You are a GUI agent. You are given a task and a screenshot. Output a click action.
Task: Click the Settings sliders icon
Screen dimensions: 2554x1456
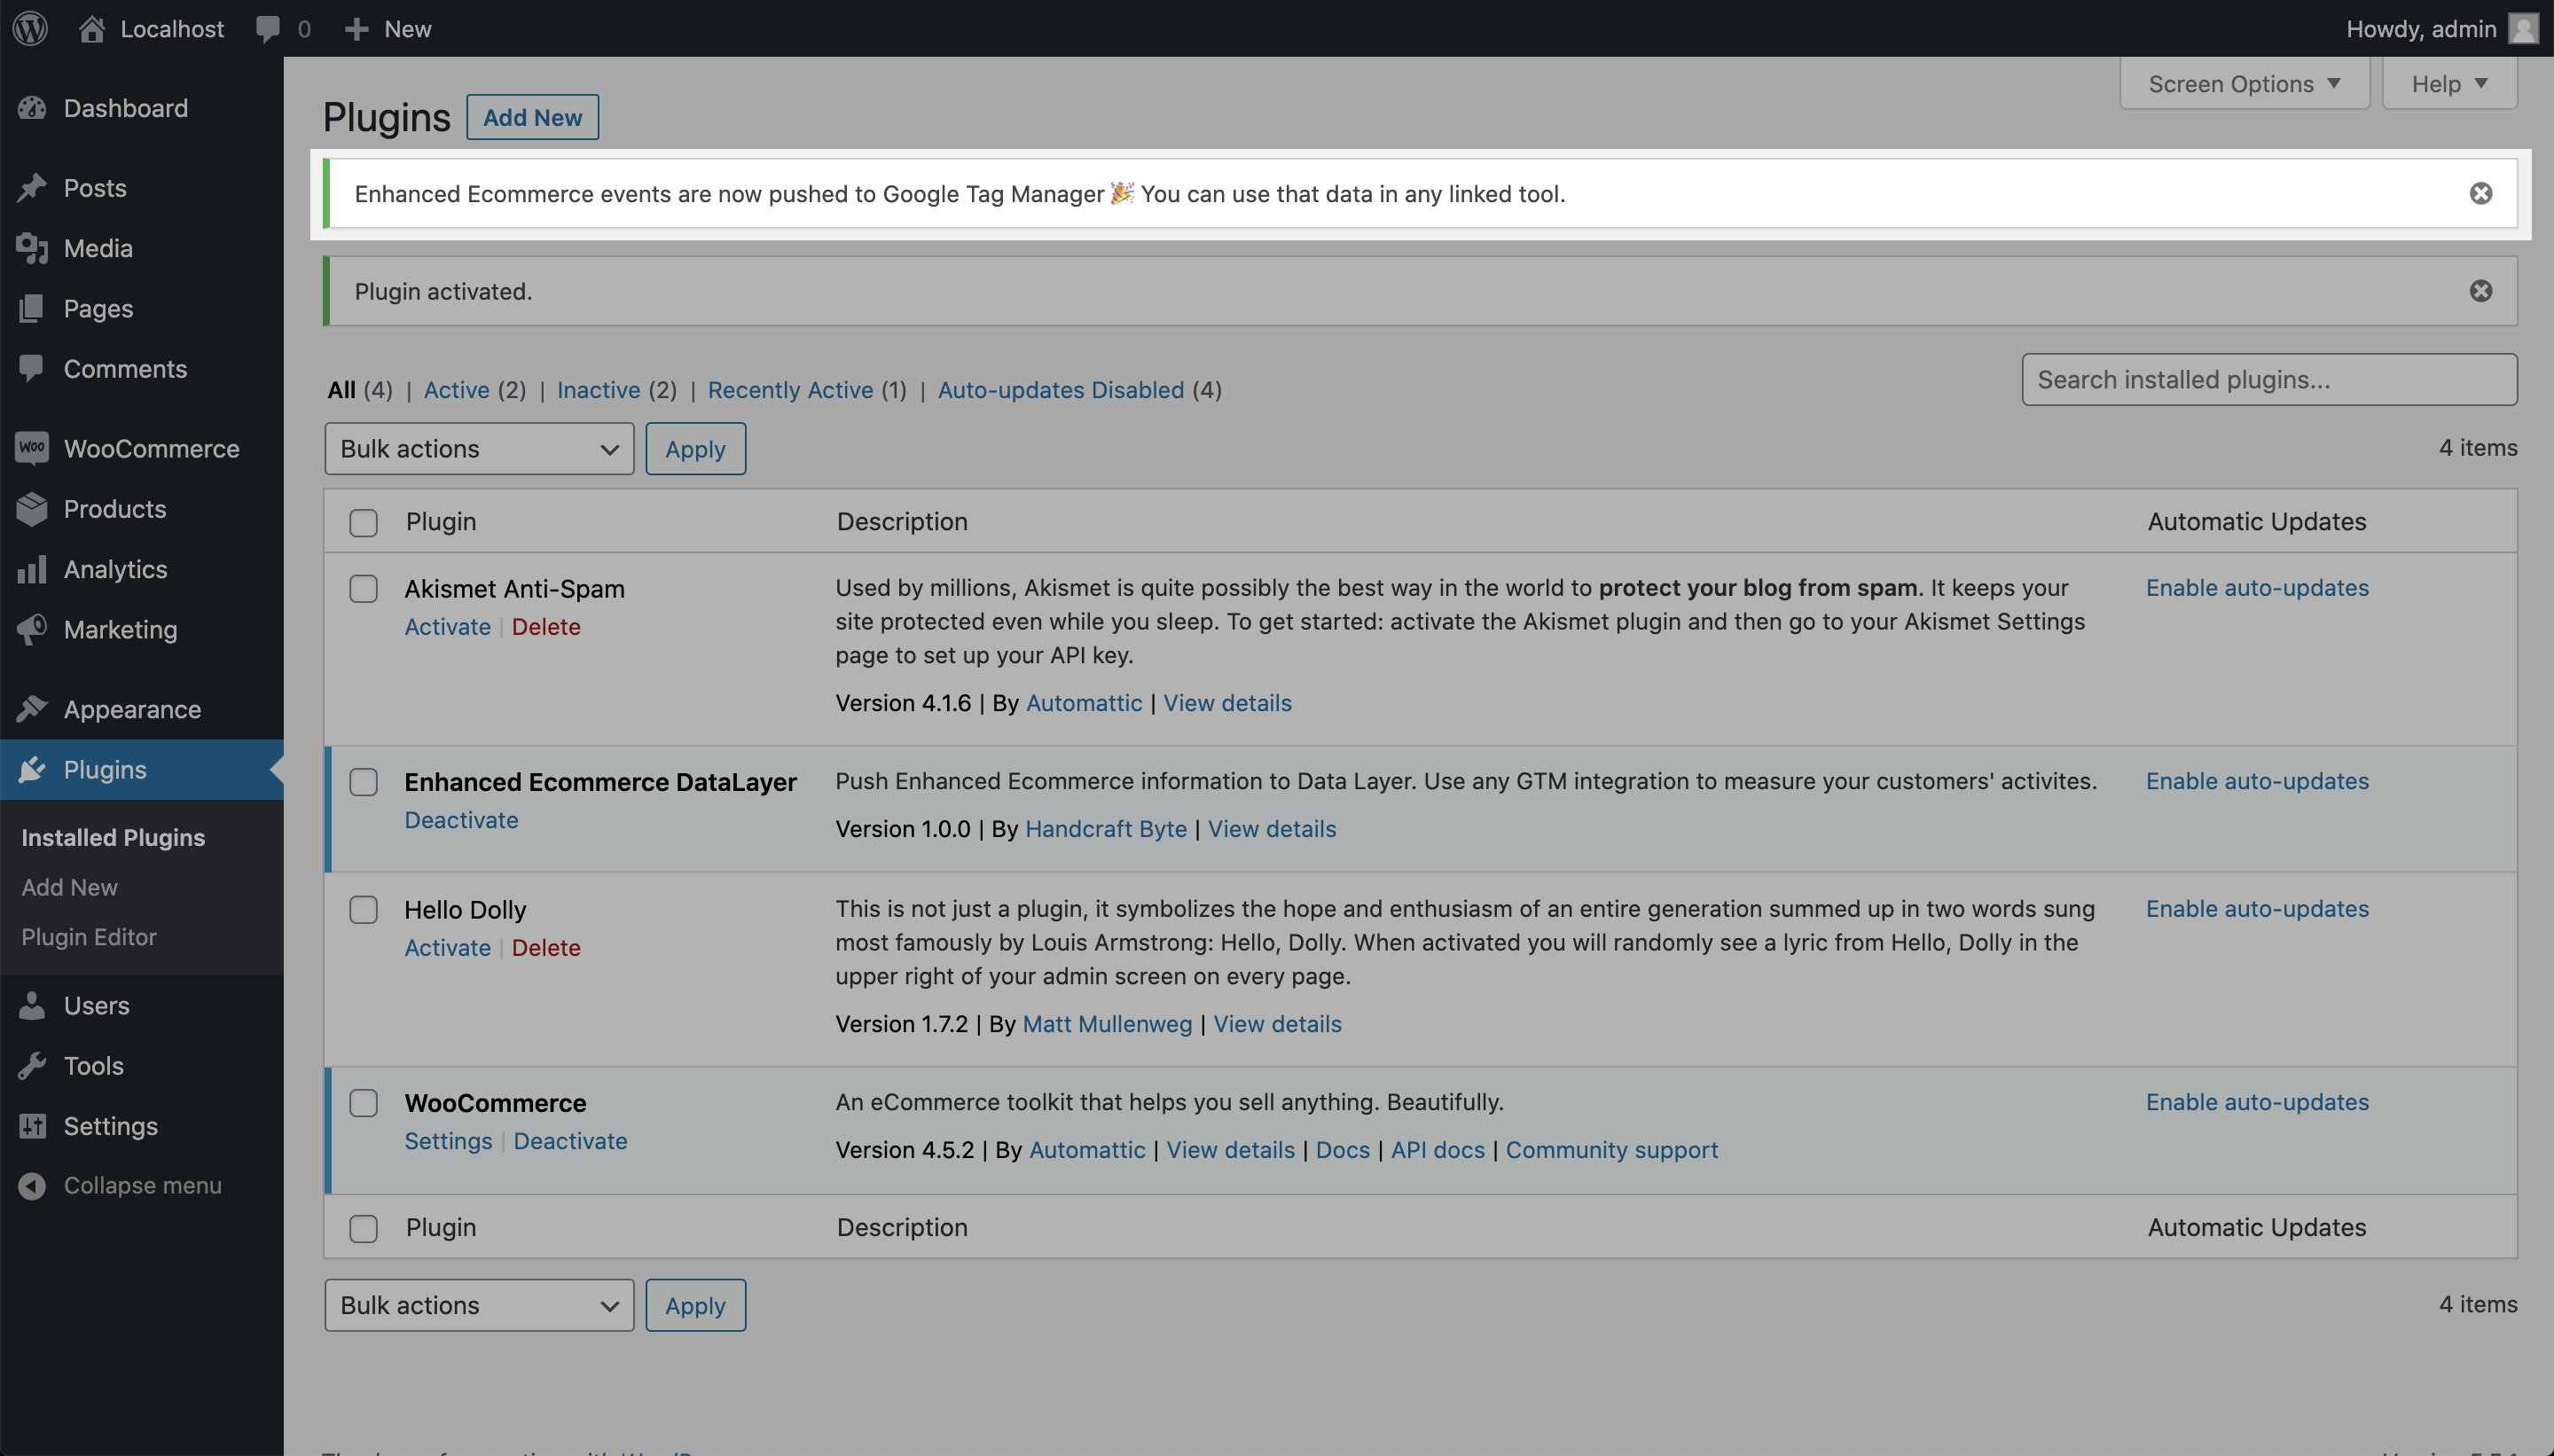[x=32, y=1125]
